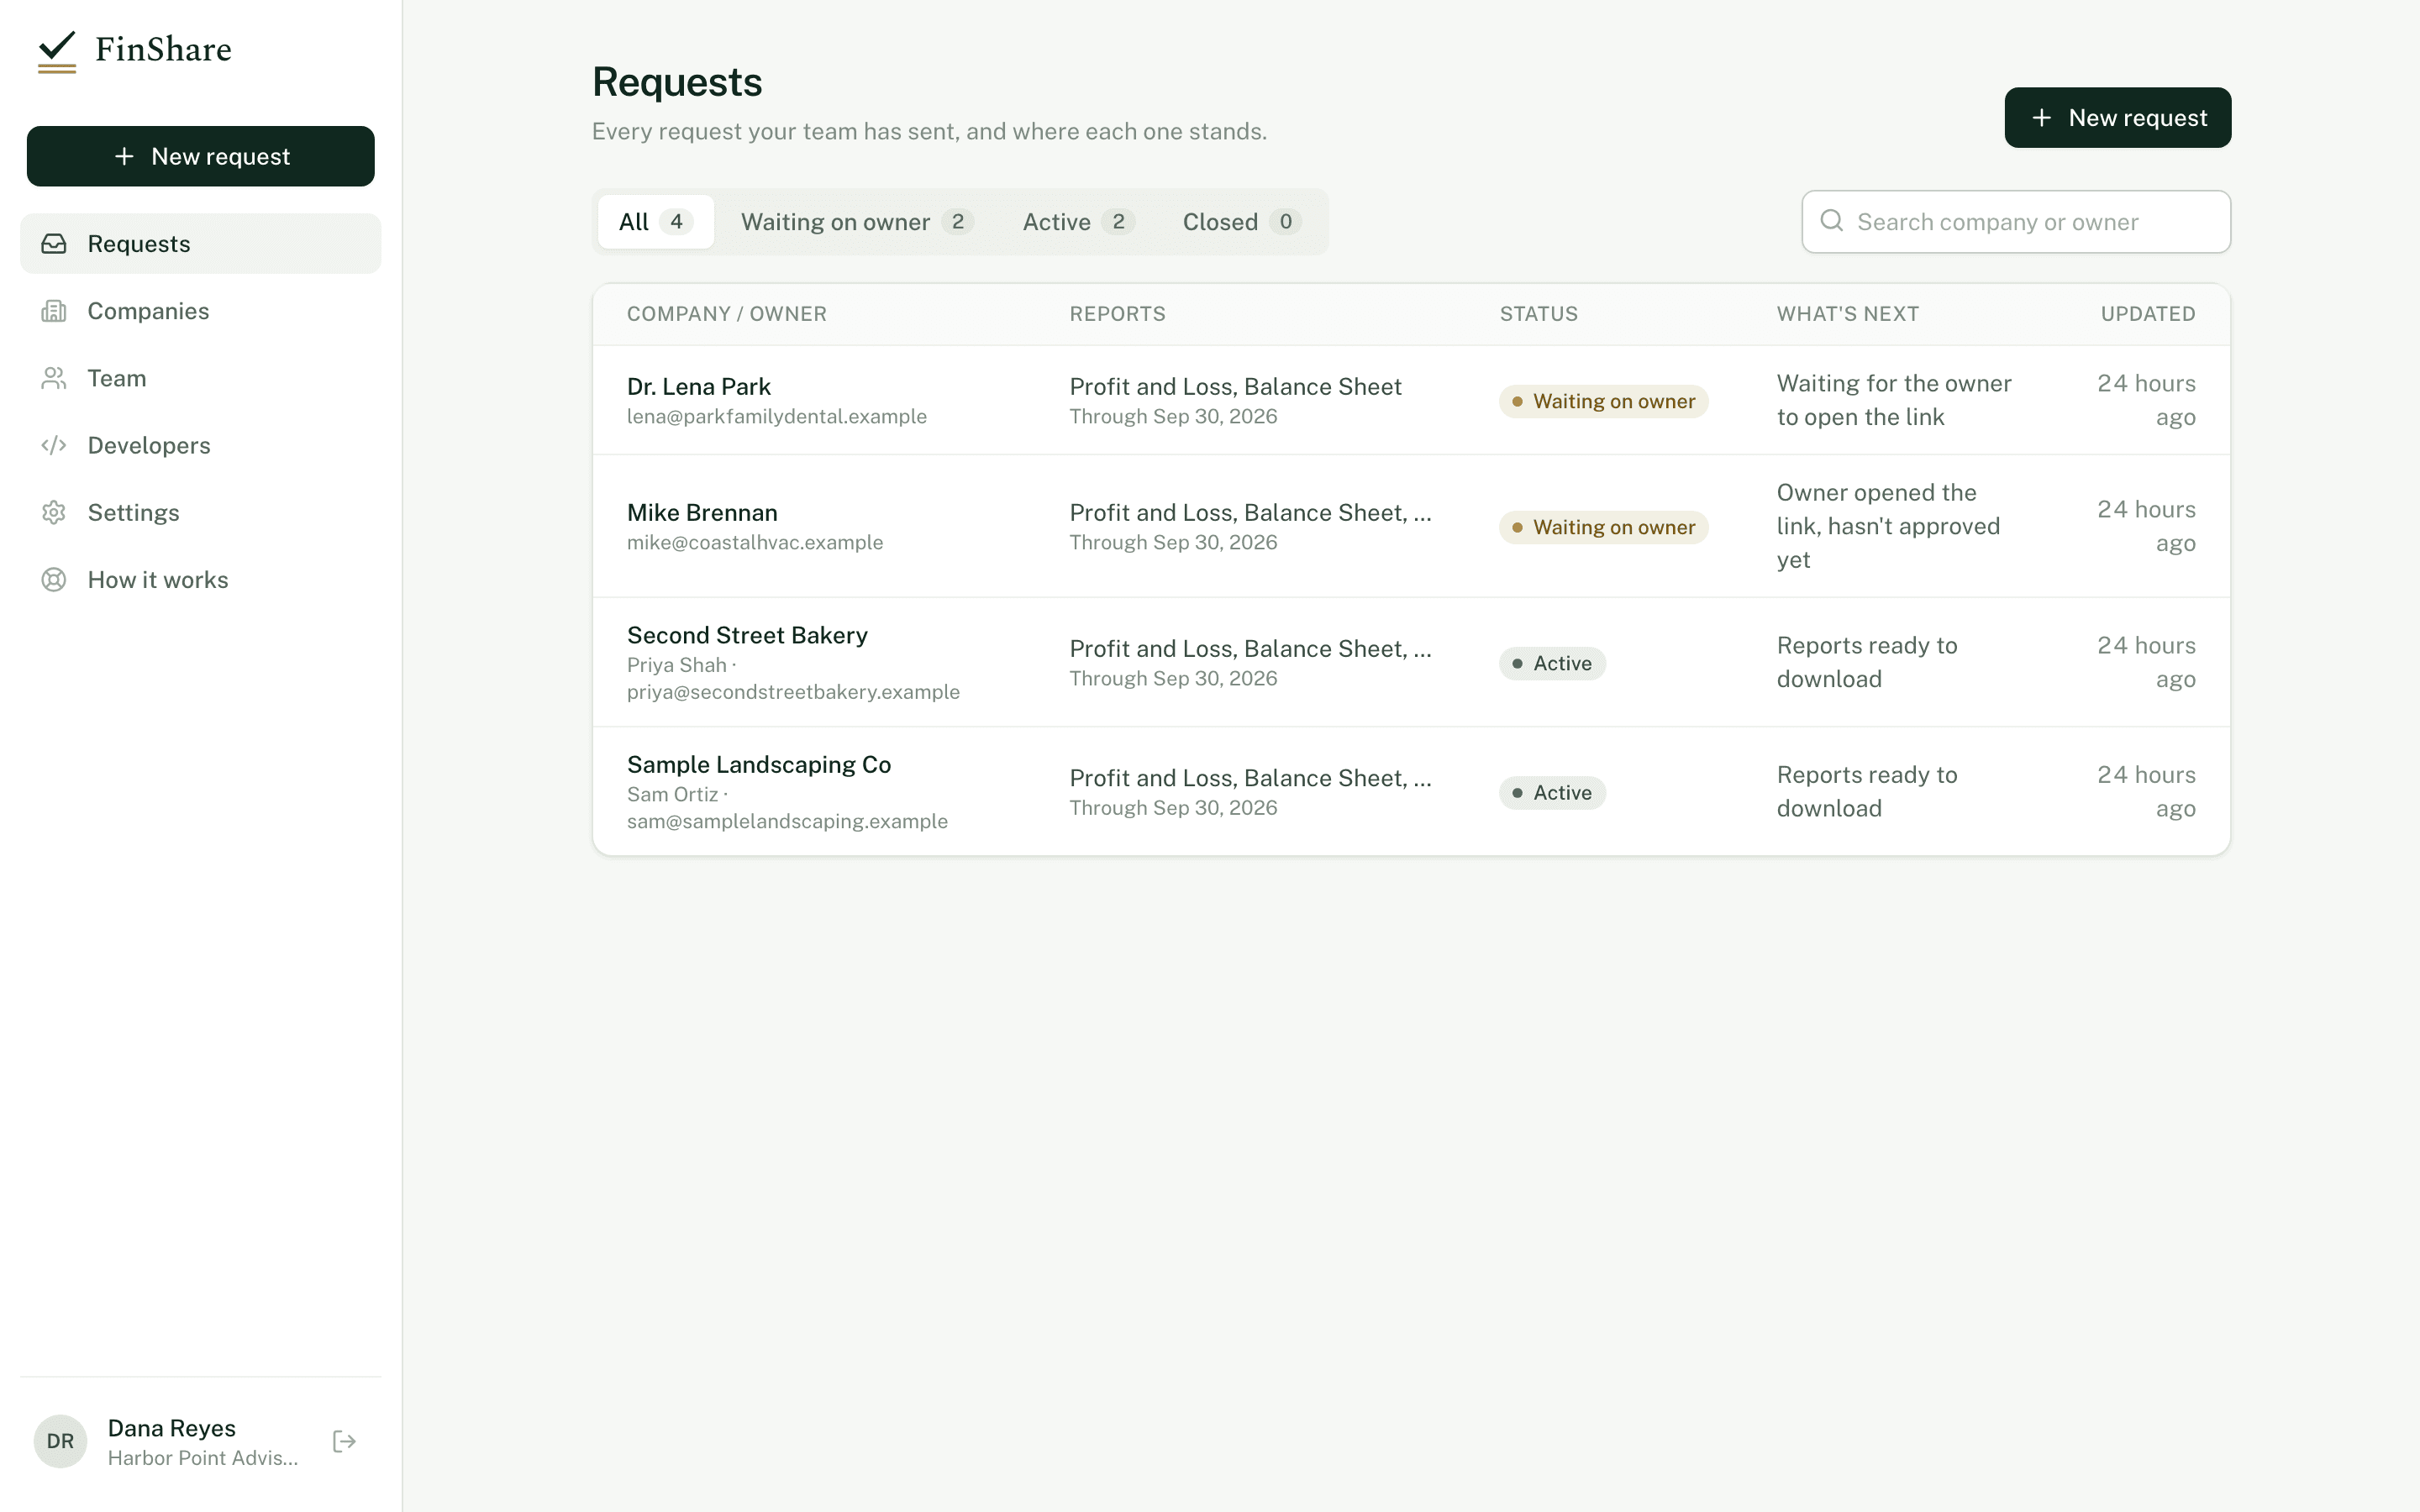Viewport: 2420px width, 1512px height.
Task: Click the magnifier icon in search box
Action: (1831, 221)
